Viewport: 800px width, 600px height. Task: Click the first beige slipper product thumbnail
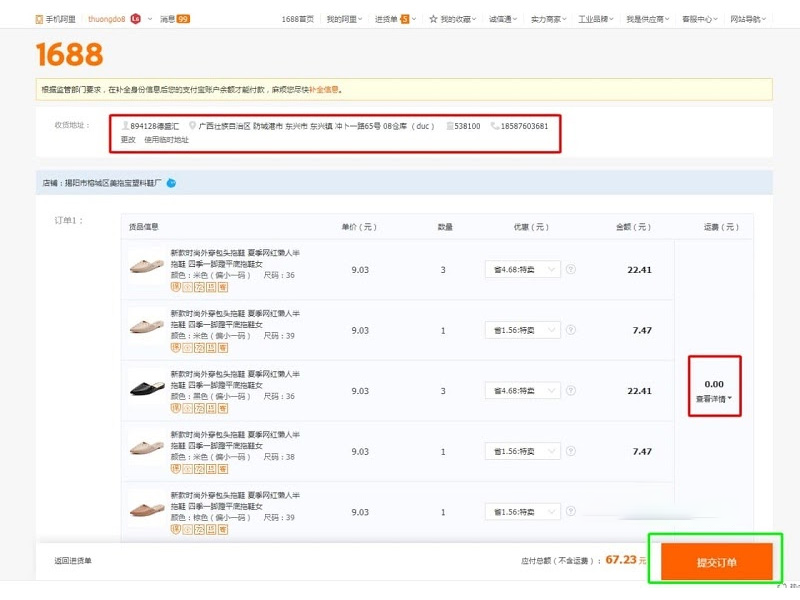[x=145, y=263]
